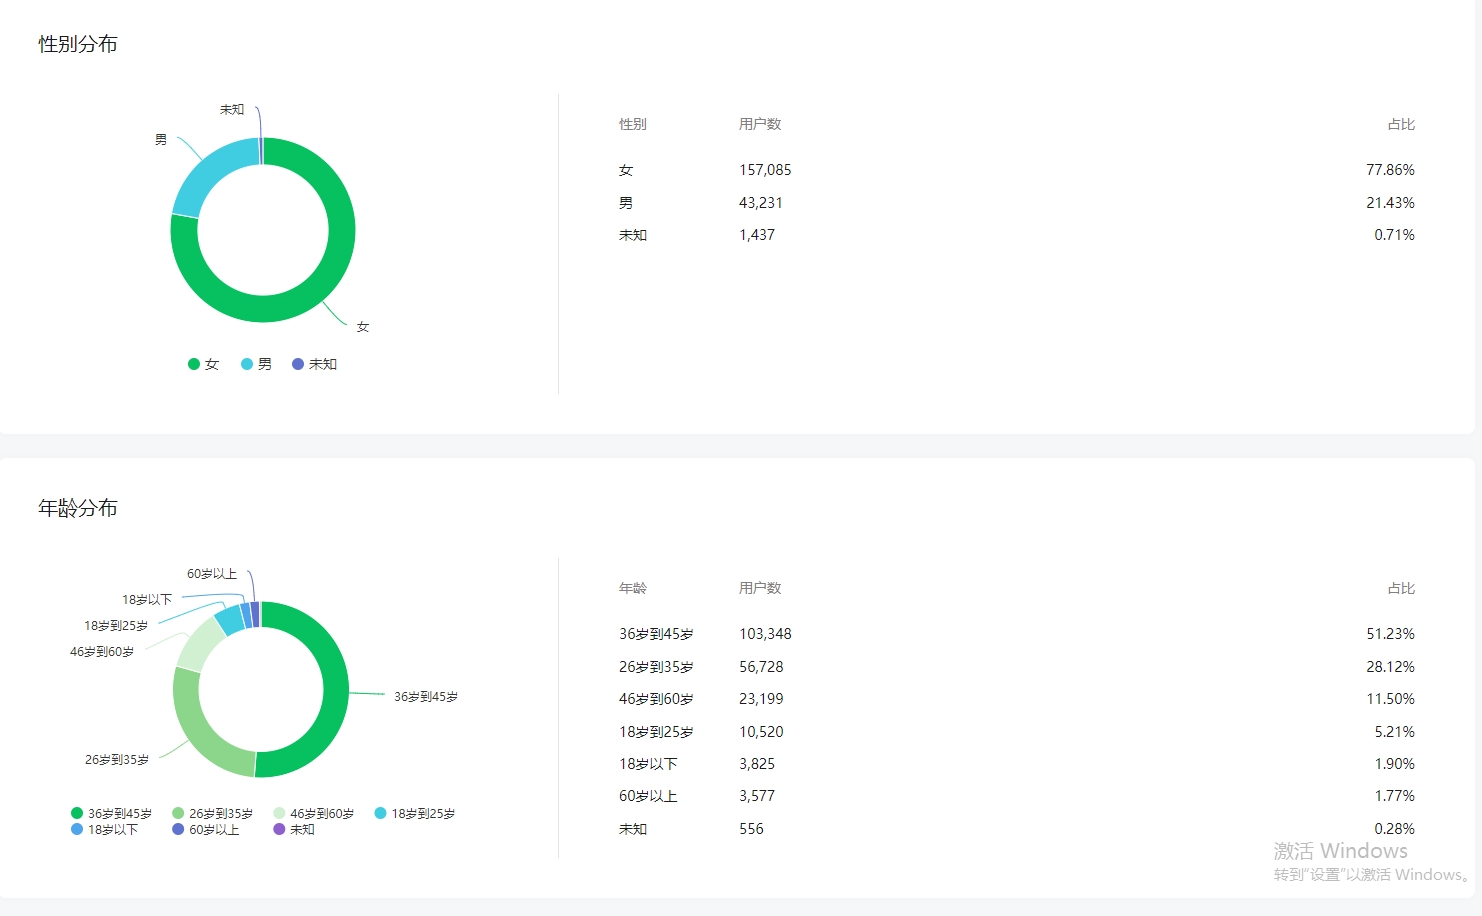Toggle 46岁到60岁 in the age chart legend
The height and width of the screenshot is (916, 1482).
[x=313, y=814]
